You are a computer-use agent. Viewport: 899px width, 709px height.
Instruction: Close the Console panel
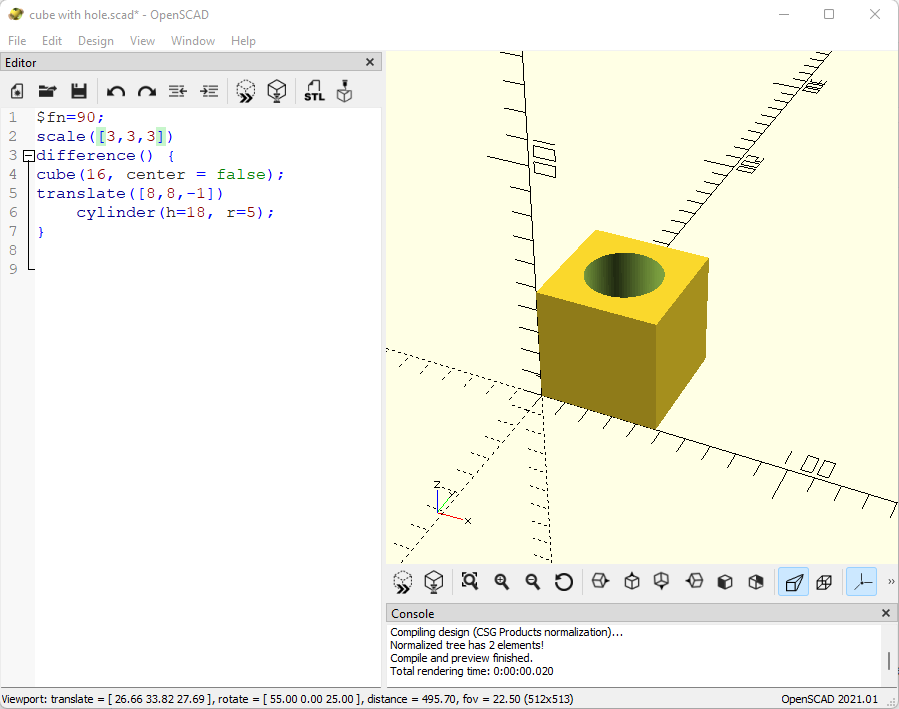[x=885, y=613]
